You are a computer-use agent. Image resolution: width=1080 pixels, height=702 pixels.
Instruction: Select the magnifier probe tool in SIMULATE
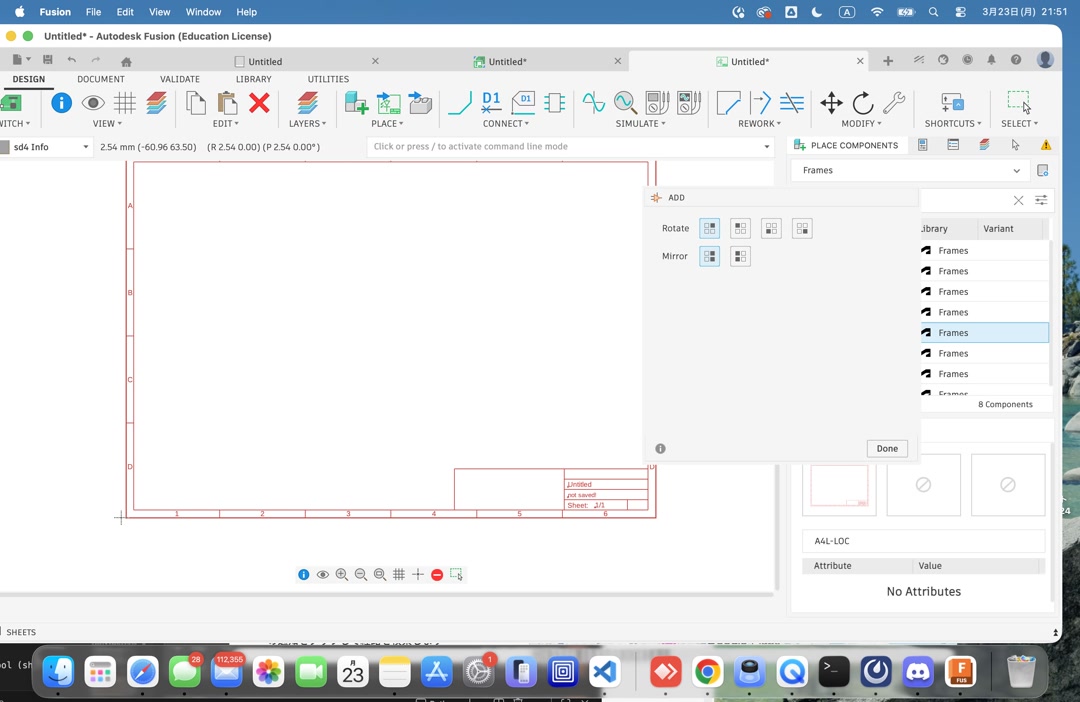pyautogui.click(x=625, y=103)
